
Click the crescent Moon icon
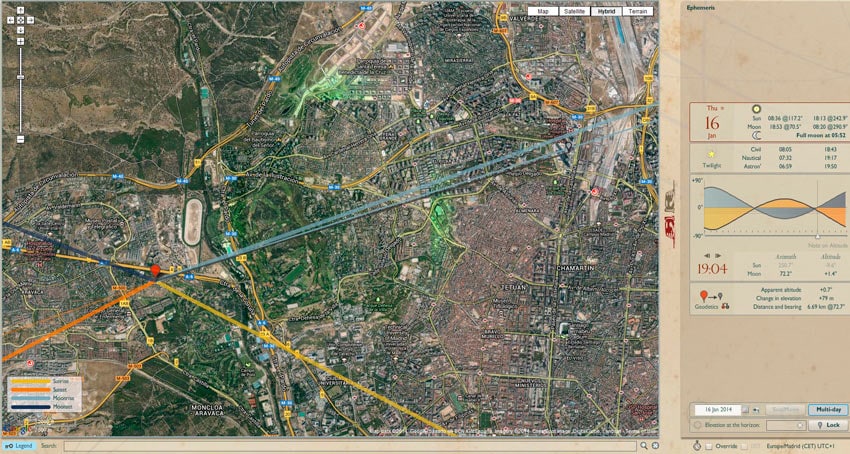click(x=756, y=136)
